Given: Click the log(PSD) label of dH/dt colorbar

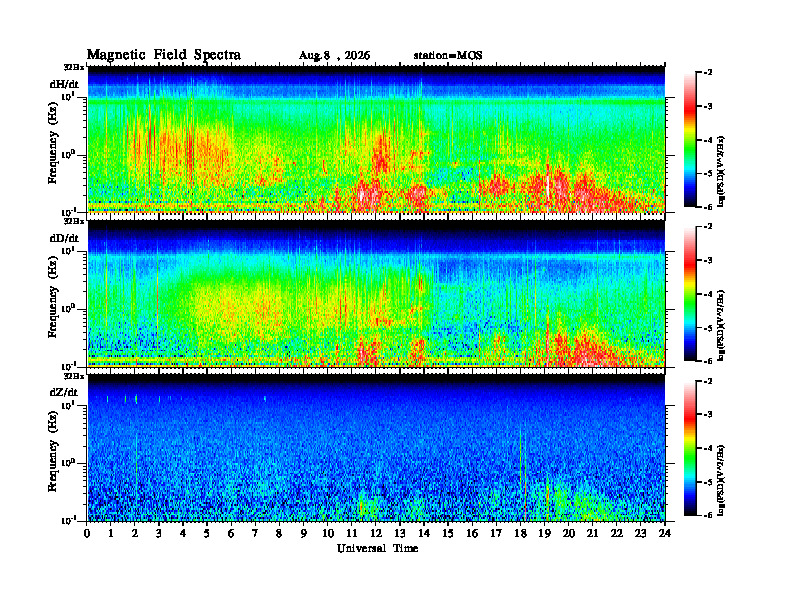Looking at the screenshot, I should point(721,171).
